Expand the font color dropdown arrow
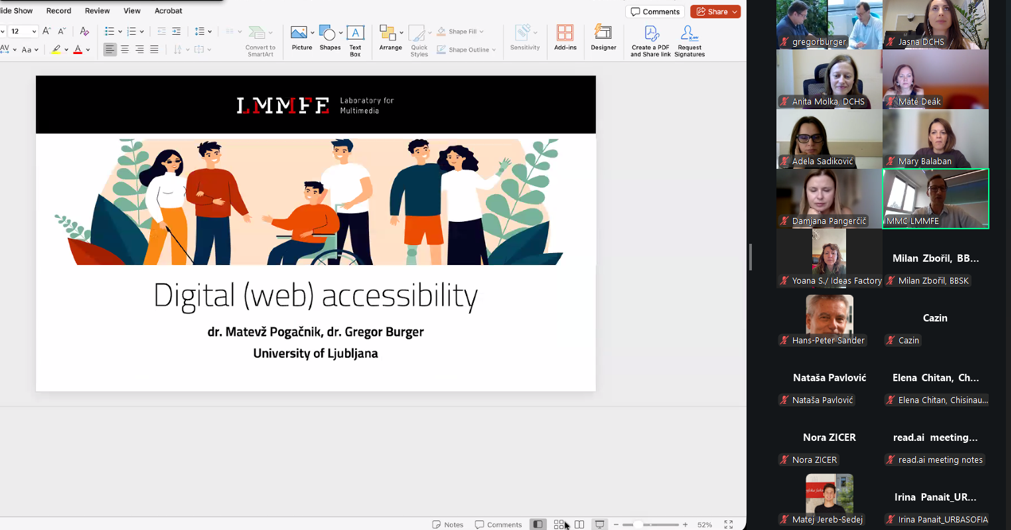Image resolution: width=1011 pixels, height=530 pixels. point(88,50)
